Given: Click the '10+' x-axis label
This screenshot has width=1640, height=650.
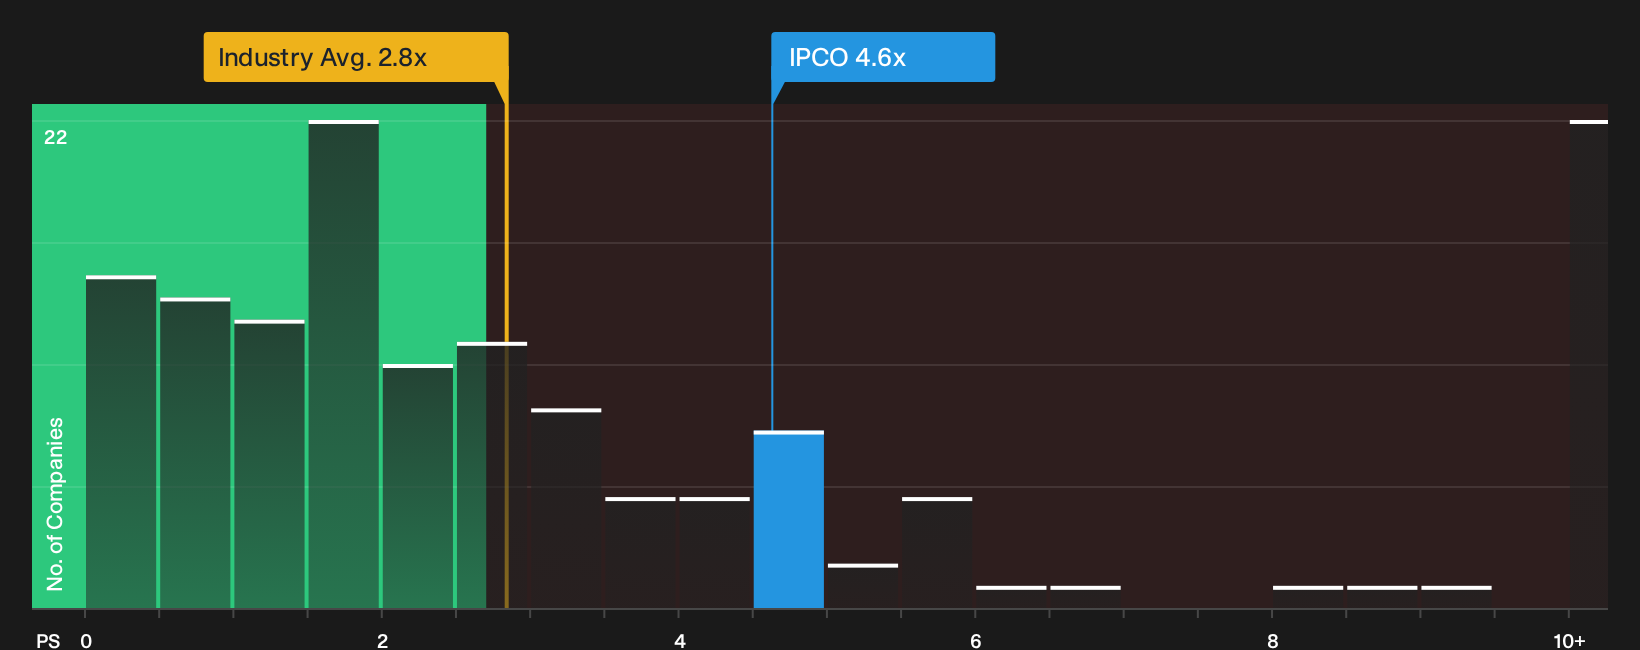Looking at the screenshot, I should [1569, 641].
